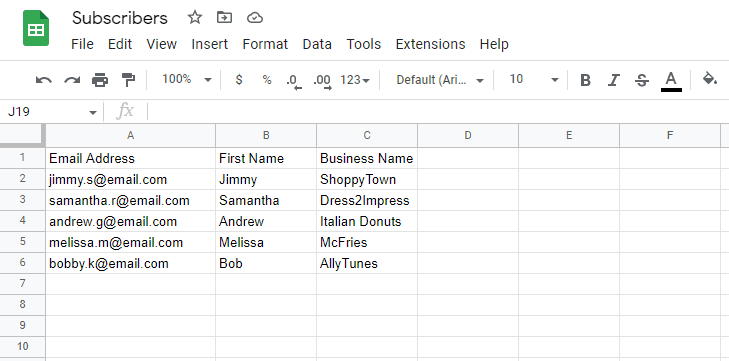Toggle bold formatting
Screen dimensions: 729x361
click(x=585, y=80)
